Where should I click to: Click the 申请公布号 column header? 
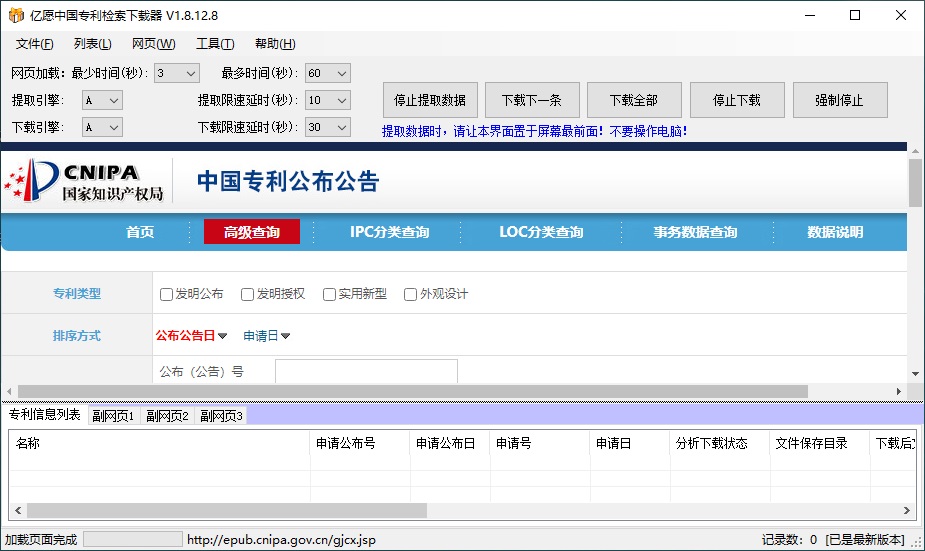[x=360, y=444]
